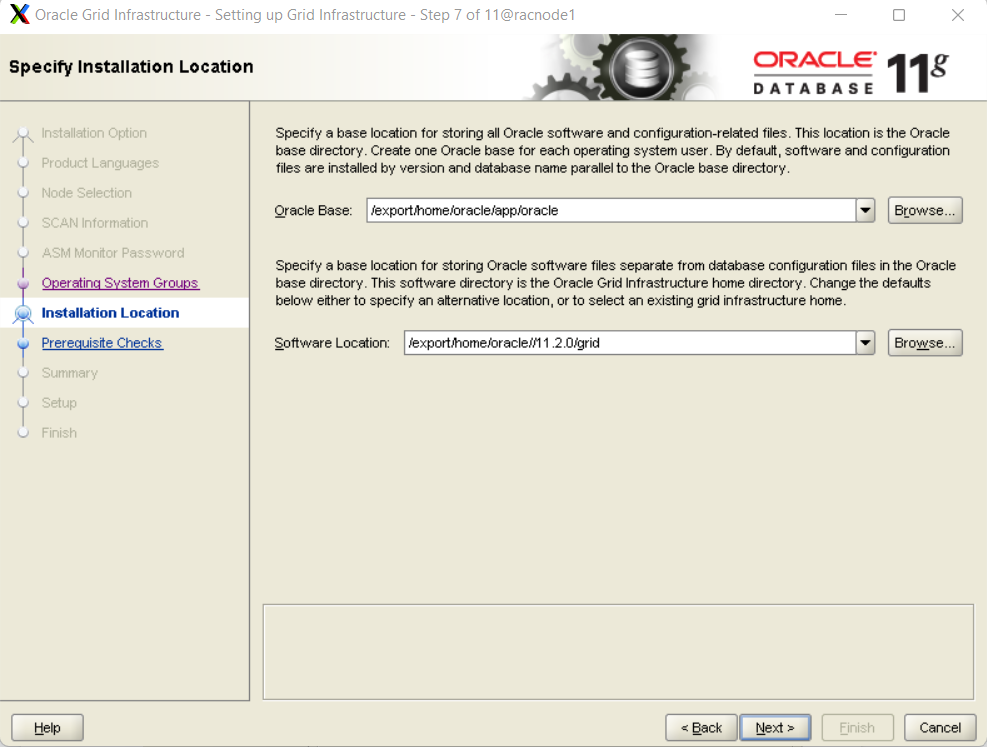Click the Prerequisite Checks step bullet
The image size is (987, 747).
23,344
